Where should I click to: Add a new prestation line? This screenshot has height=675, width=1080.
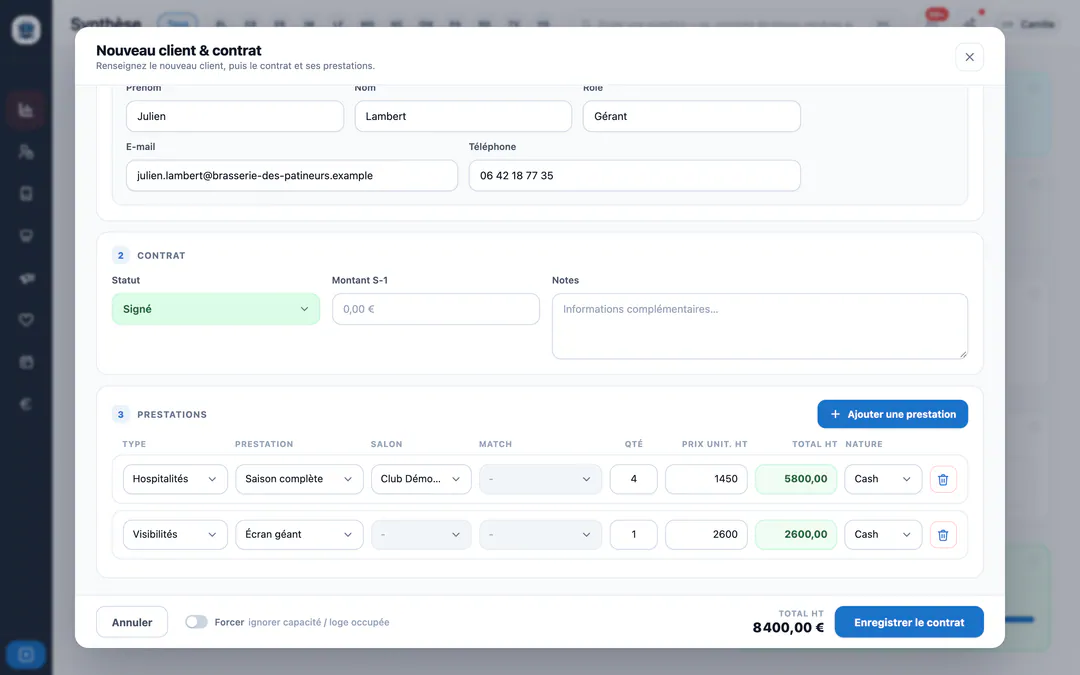[x=893, y=414]
